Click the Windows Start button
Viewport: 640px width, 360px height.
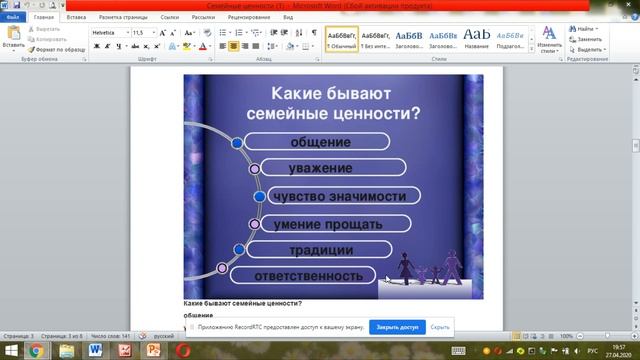coord(11,351)
